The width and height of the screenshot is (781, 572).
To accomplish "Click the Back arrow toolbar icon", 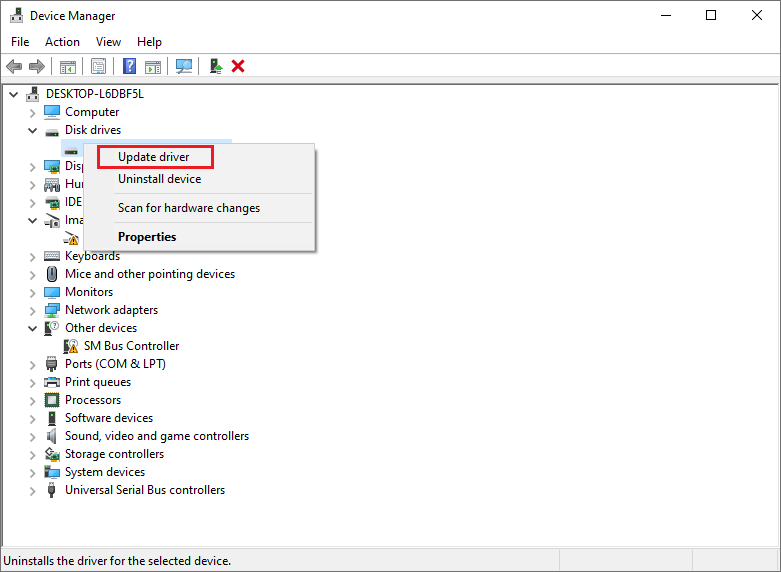I will tap(14, 66).
